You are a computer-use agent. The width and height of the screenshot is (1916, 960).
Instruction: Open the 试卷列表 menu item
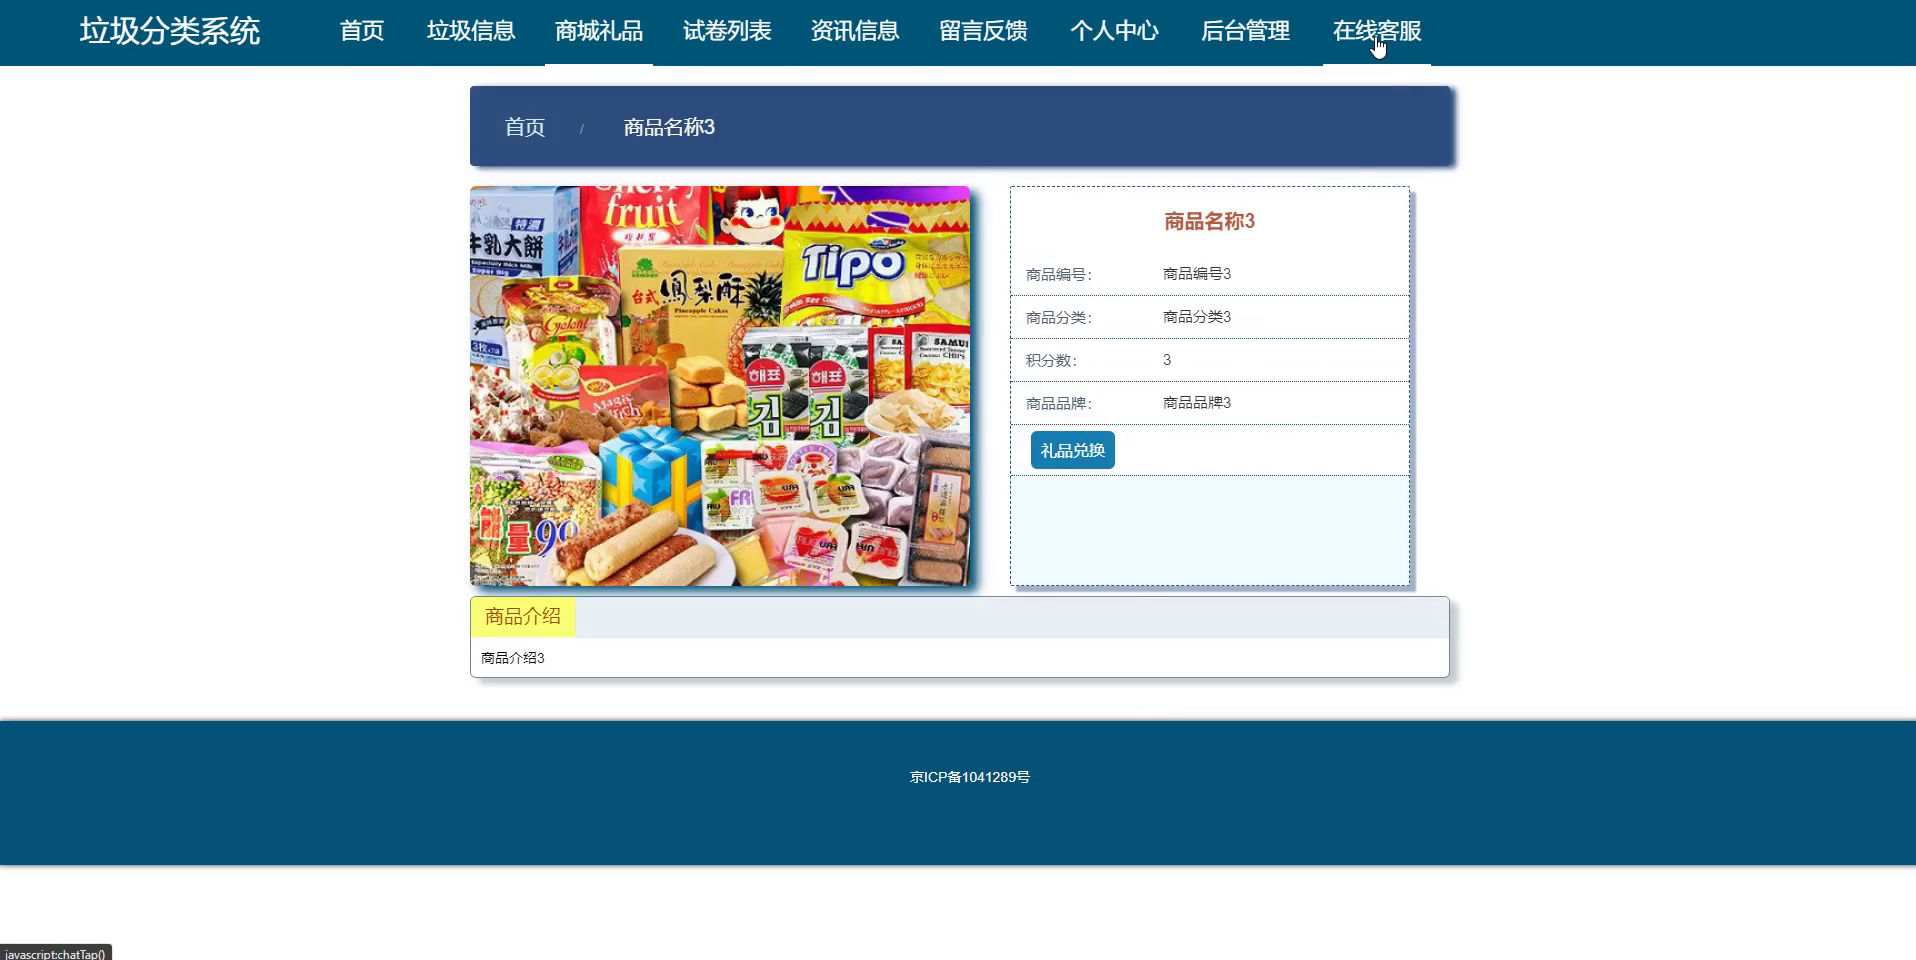(727, 31)
